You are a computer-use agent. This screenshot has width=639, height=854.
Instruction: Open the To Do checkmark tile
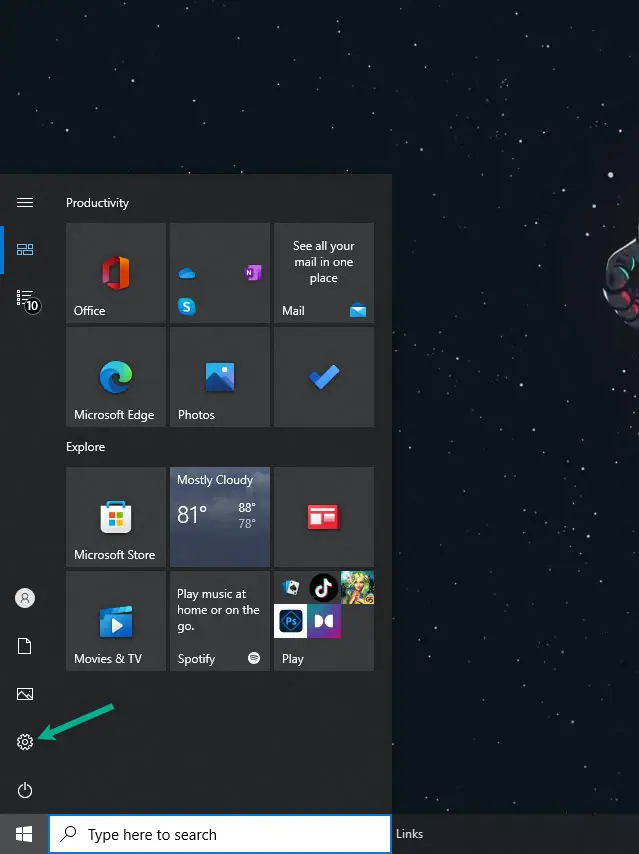(x=324, y=377)
